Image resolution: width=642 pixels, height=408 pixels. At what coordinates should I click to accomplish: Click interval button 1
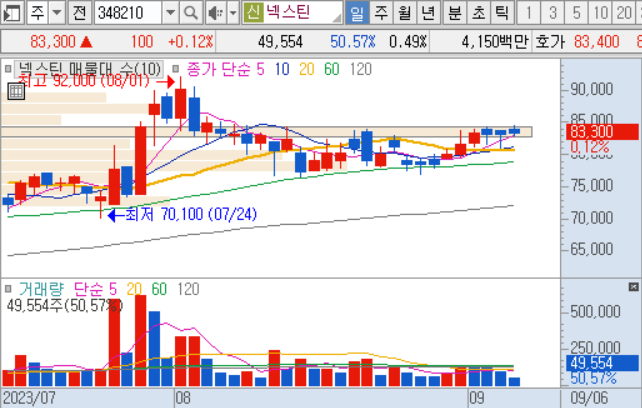(529, 13)
